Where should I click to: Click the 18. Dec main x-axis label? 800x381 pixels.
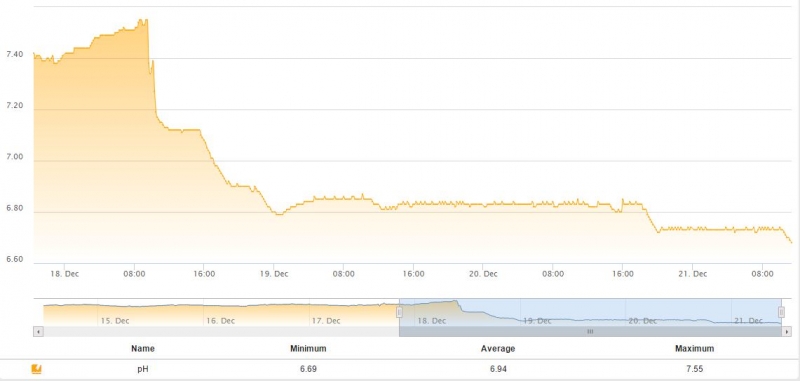(x=64, y=274)
